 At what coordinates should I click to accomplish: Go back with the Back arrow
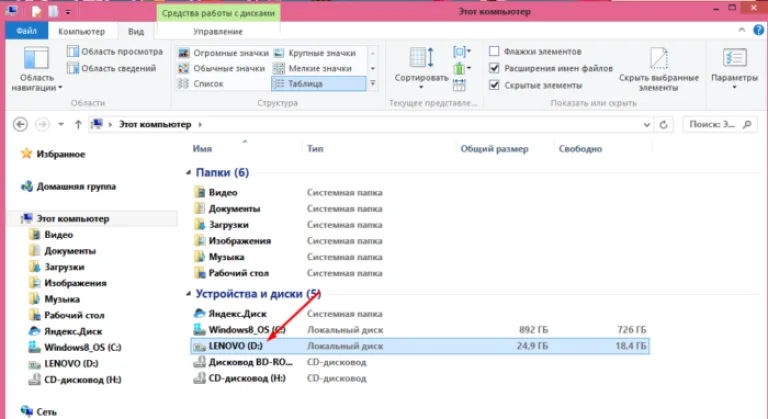pyautogui.click(x=20, y=124)
